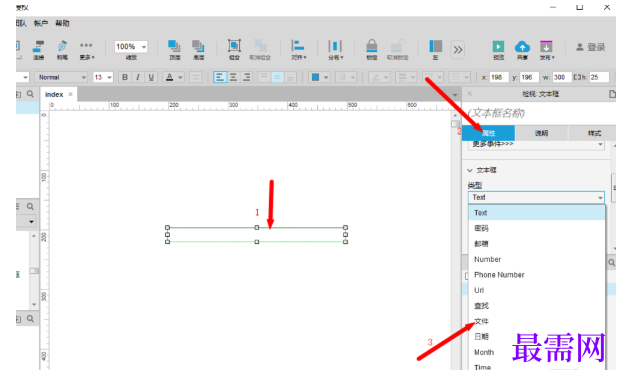Choose Number from type list
Screen dimensions: 624x379
[x=536, y=259]
